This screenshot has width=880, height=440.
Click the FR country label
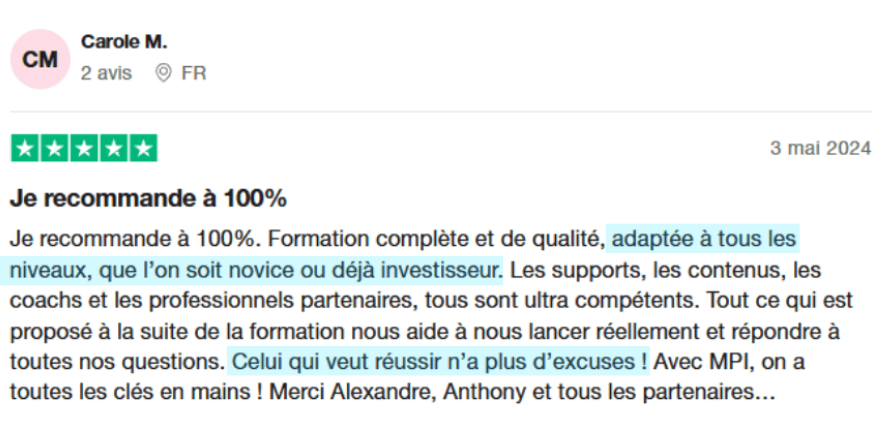click(194, 73)
